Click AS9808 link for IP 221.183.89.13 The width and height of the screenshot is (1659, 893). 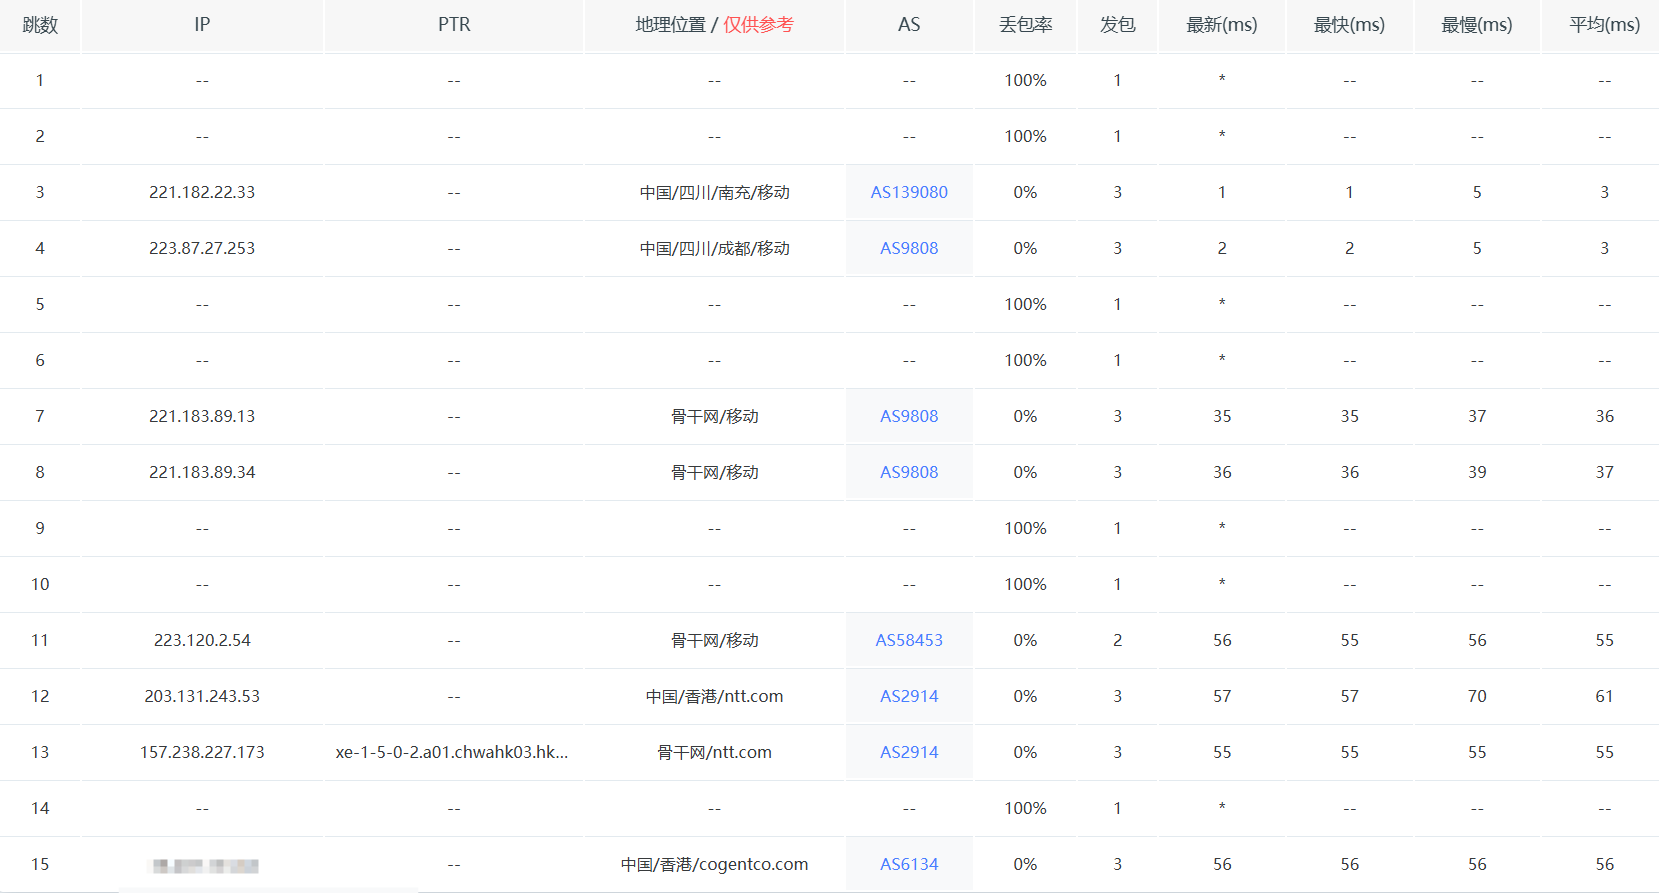(908, 416)
